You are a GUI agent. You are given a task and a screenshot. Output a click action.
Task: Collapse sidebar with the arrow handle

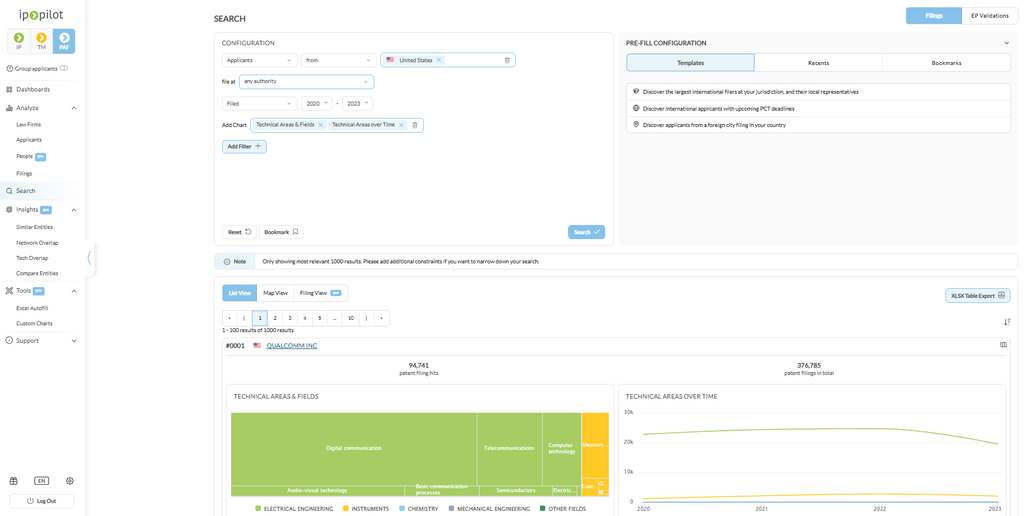click(89, 258)
